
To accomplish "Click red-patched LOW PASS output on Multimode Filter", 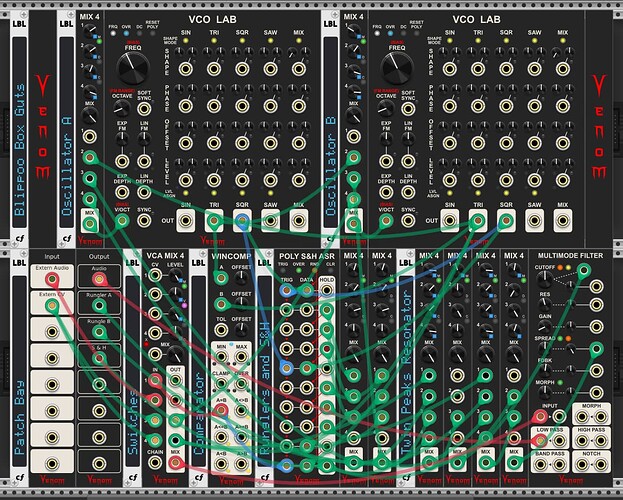I will pos(540,440).
